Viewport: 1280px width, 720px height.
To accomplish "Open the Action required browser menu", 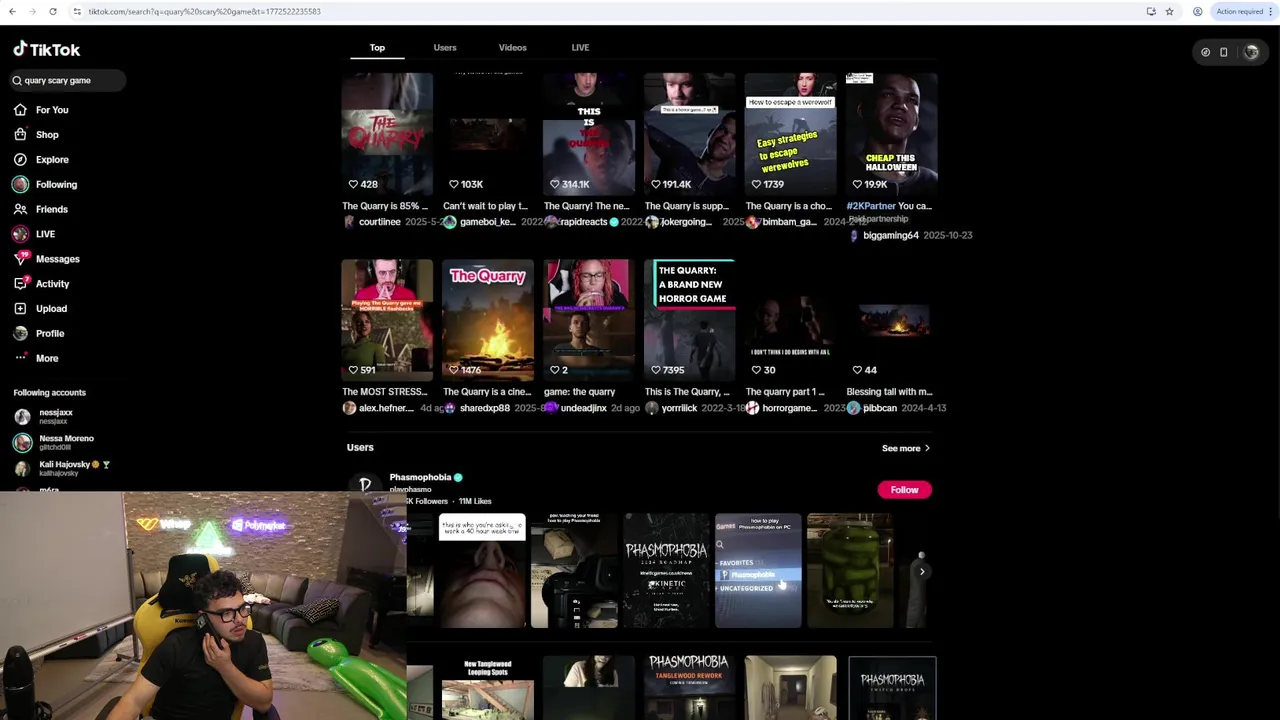I will click(1243, 11).
